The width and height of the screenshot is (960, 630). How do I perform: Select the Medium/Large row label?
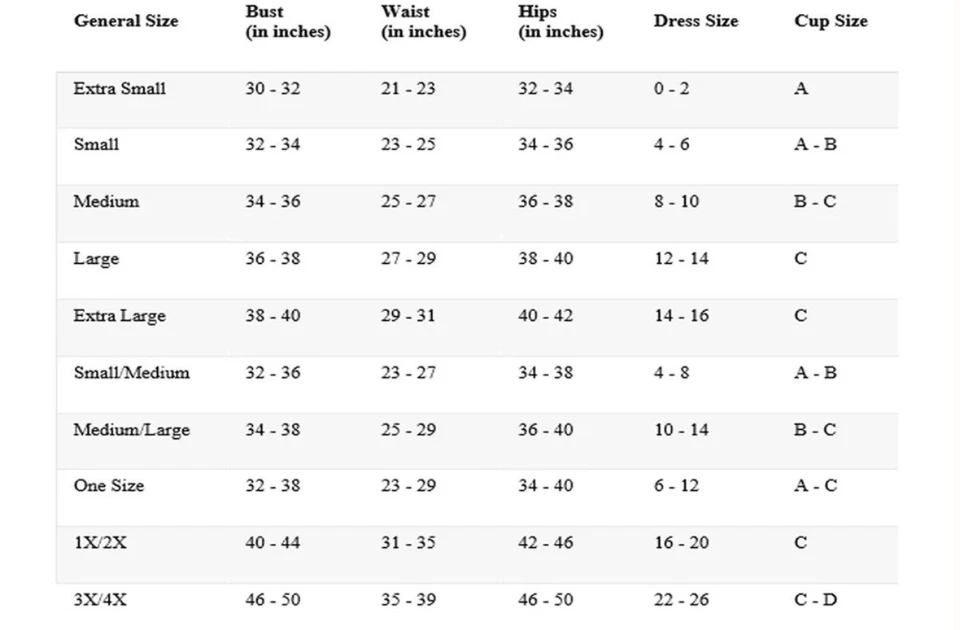coord(131,430)
